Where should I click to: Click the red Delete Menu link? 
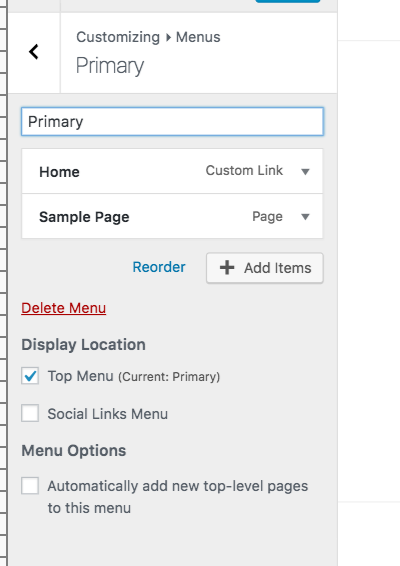click(x=64, y=308)
